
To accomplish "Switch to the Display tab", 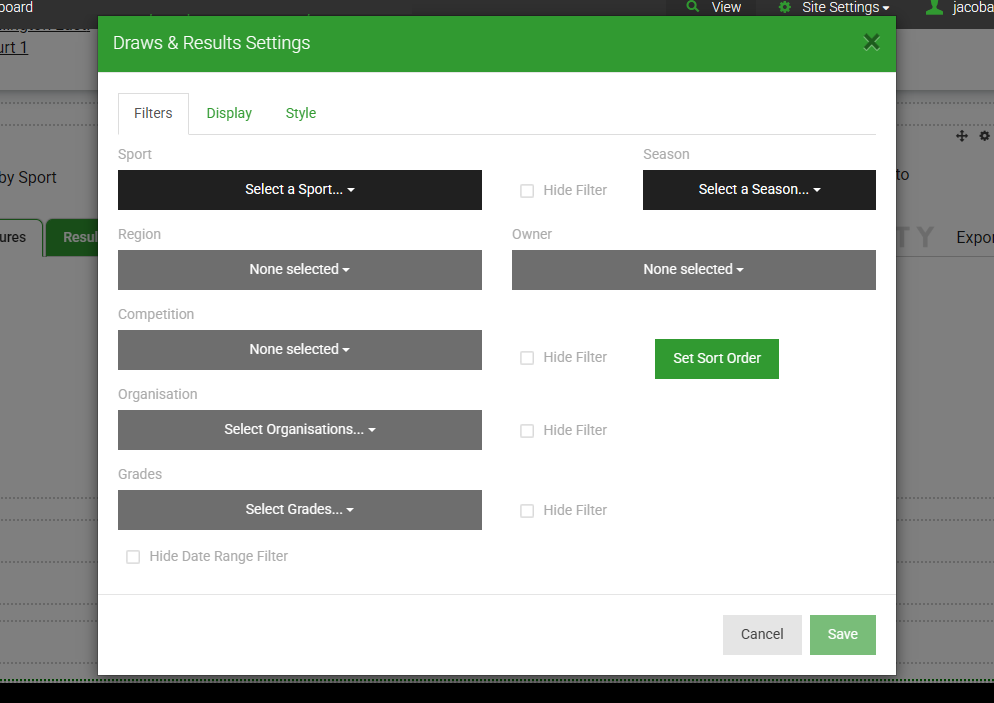I will click(229, 113).
